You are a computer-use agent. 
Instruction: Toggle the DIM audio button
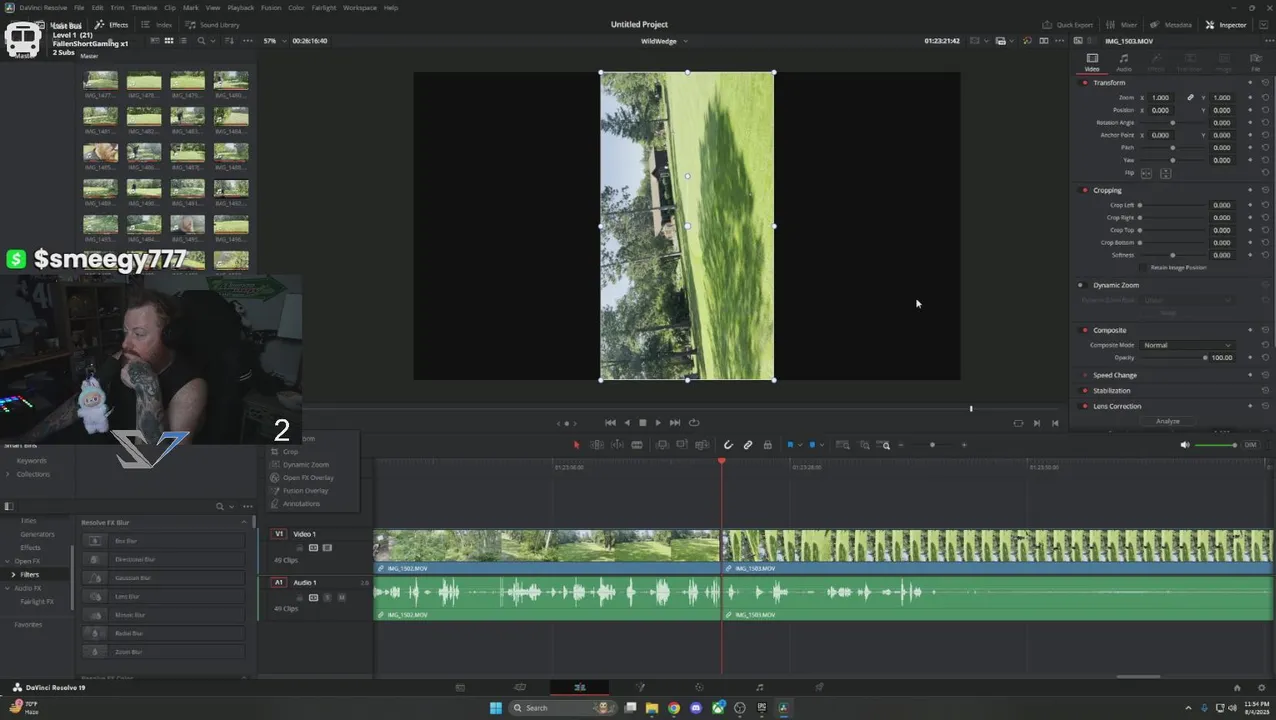[1251, 445]
